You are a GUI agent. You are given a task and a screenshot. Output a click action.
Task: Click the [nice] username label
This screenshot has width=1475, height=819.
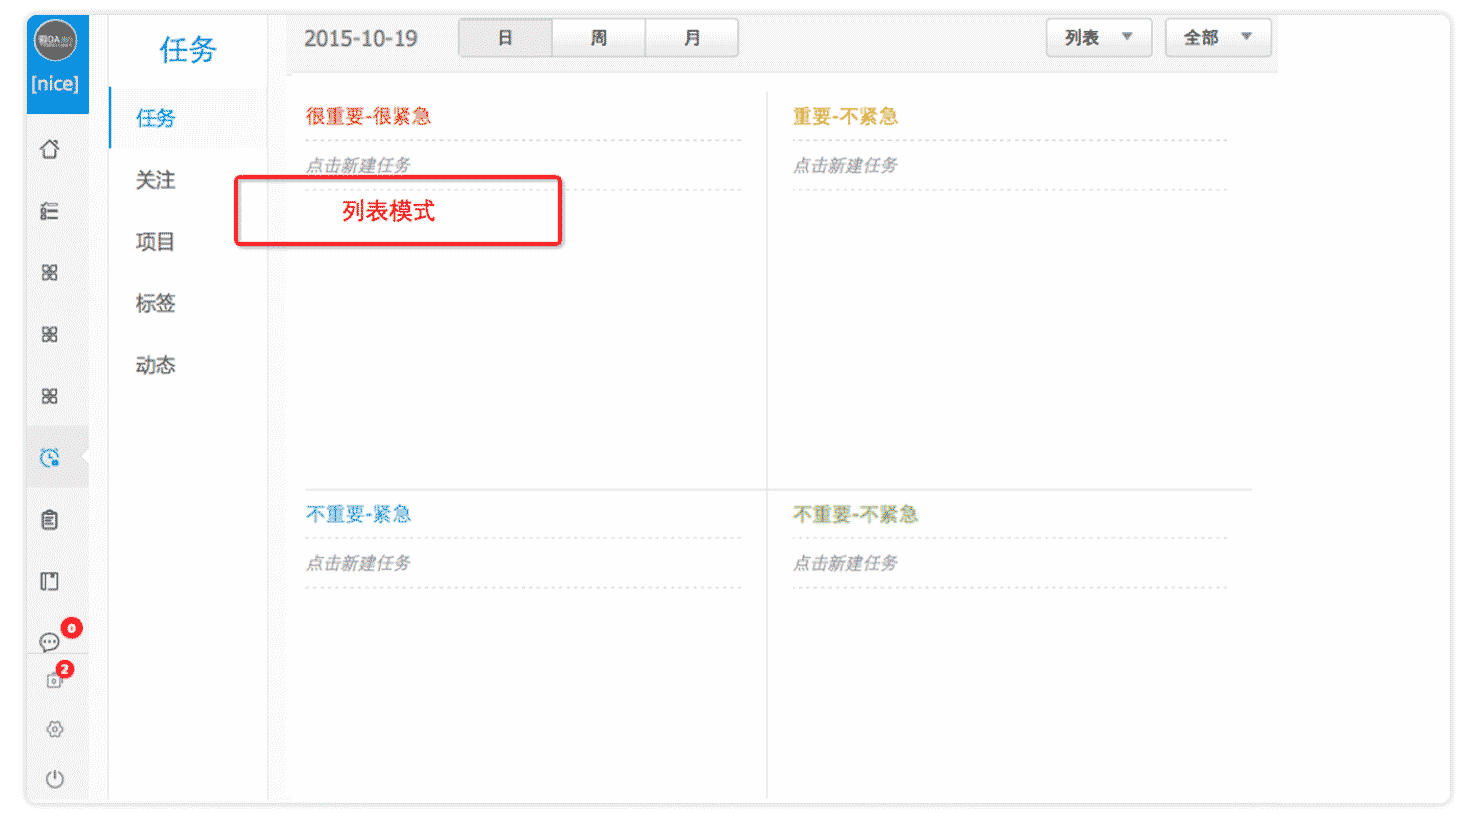(55, 84)
